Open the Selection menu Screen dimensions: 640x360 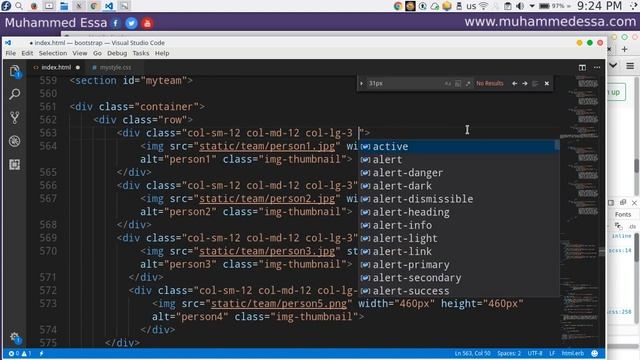point(53,53)
